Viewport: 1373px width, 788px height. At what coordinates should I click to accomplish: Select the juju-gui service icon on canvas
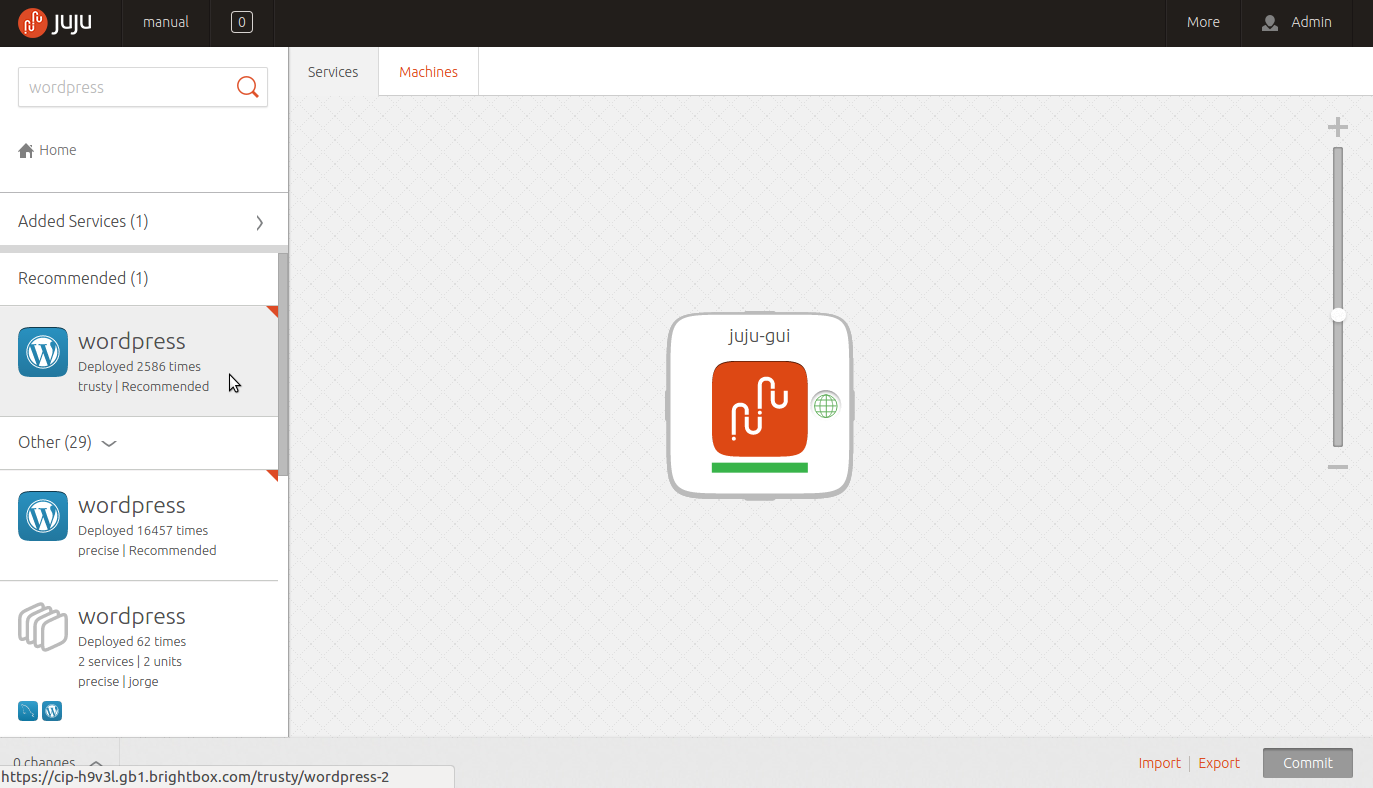pyautogui.click(x=759, y=408)
